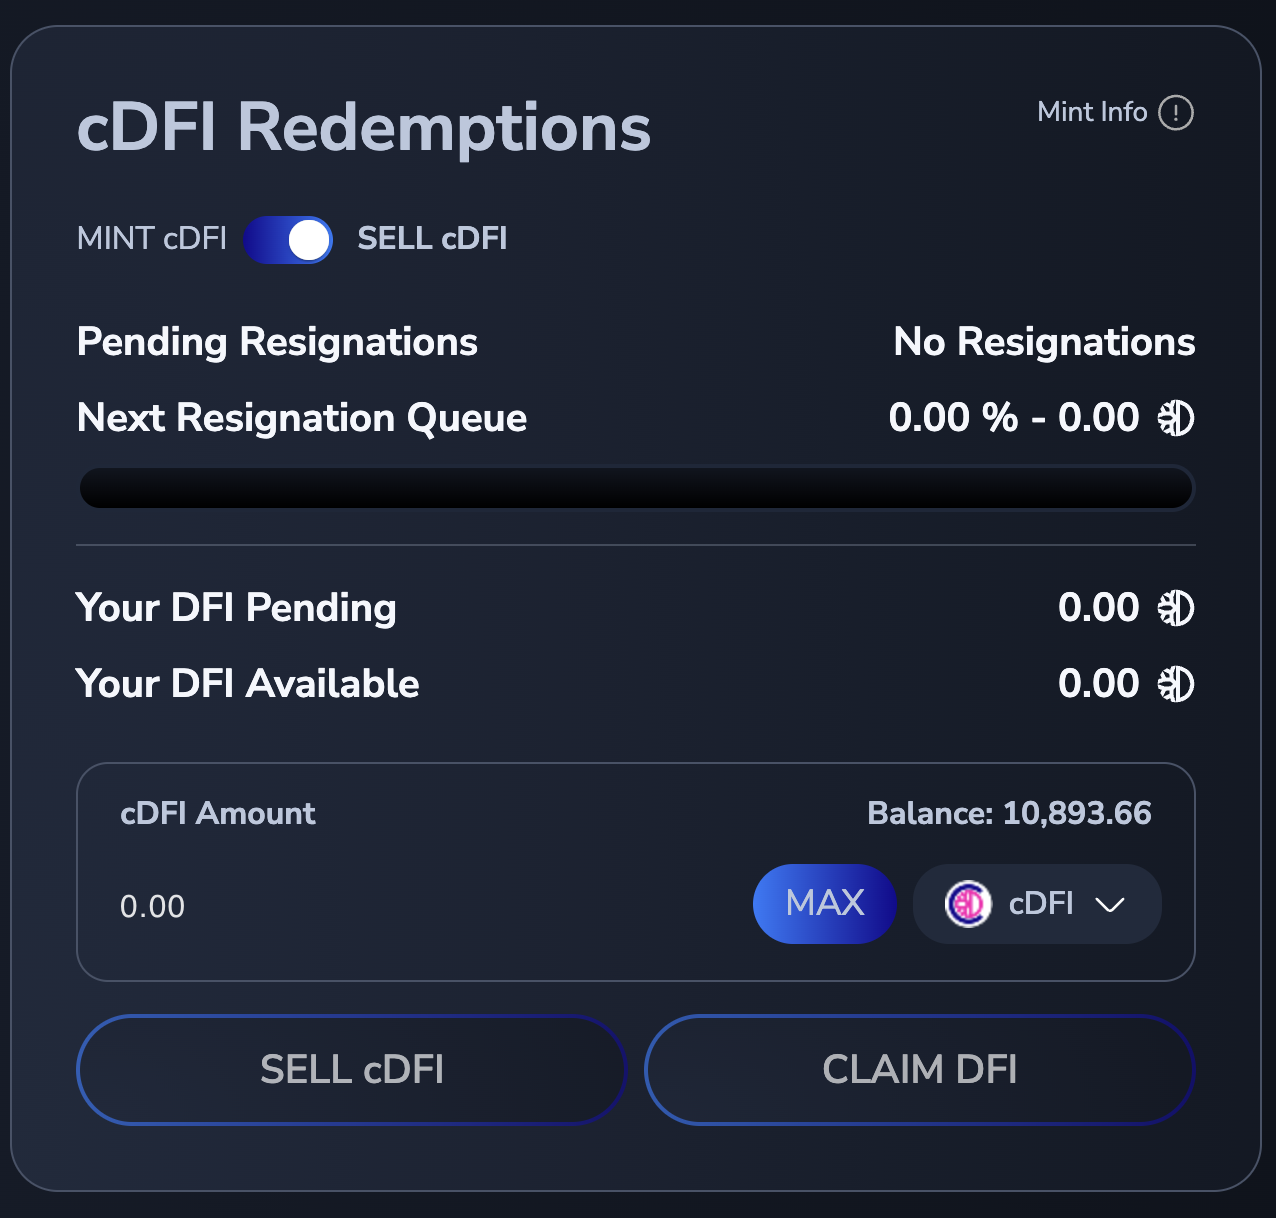The width and height of the screenshot is (1276, 1218).
Task: Click DFI icon beside Your DFI Pending
Action: [x=1176, y=608]
